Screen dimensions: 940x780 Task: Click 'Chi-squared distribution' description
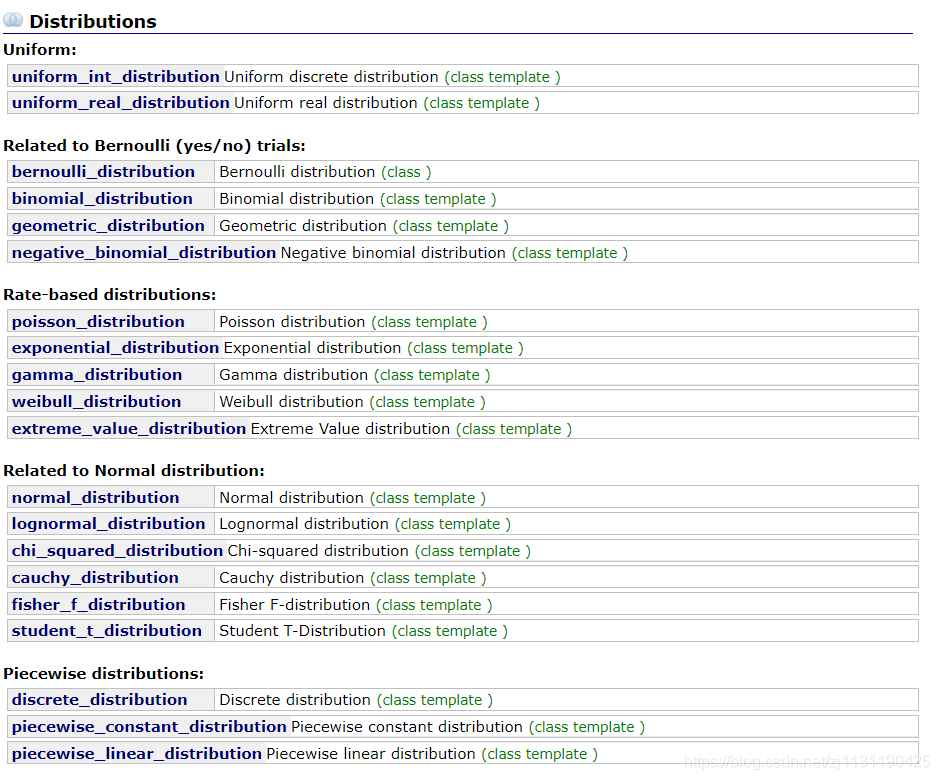point(318,551)
